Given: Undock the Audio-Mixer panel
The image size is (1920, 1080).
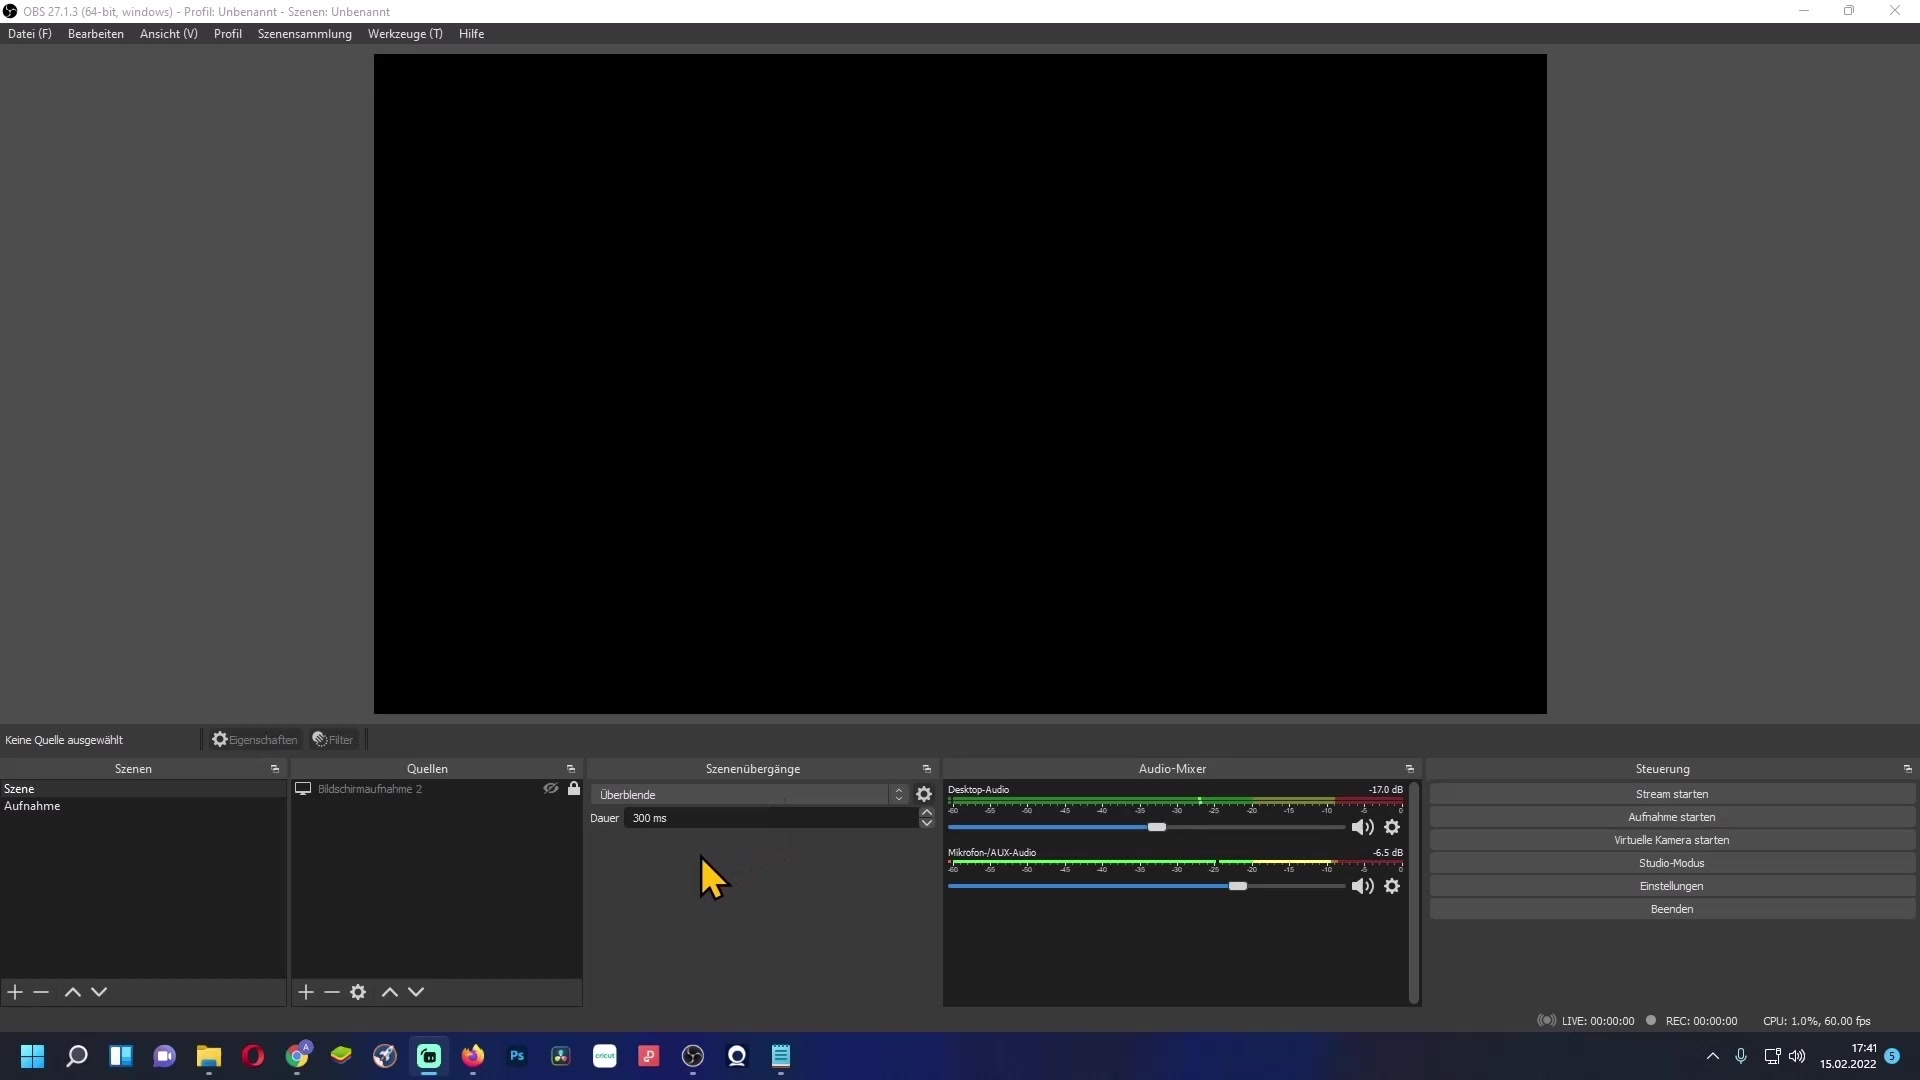Looking at the screenshot, I should click(x=1410, y=769).
